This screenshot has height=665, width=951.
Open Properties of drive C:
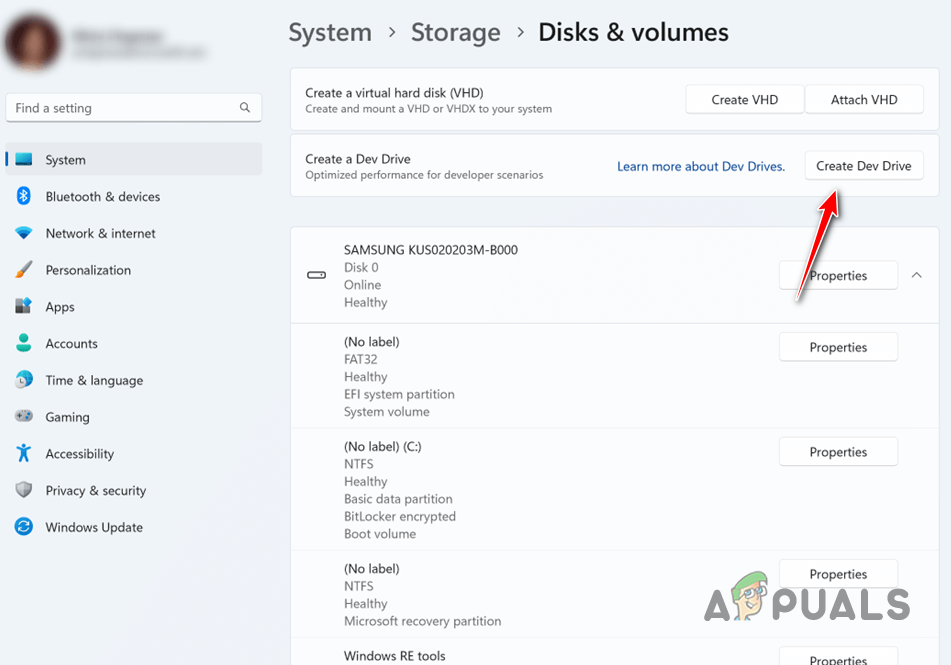838,451
